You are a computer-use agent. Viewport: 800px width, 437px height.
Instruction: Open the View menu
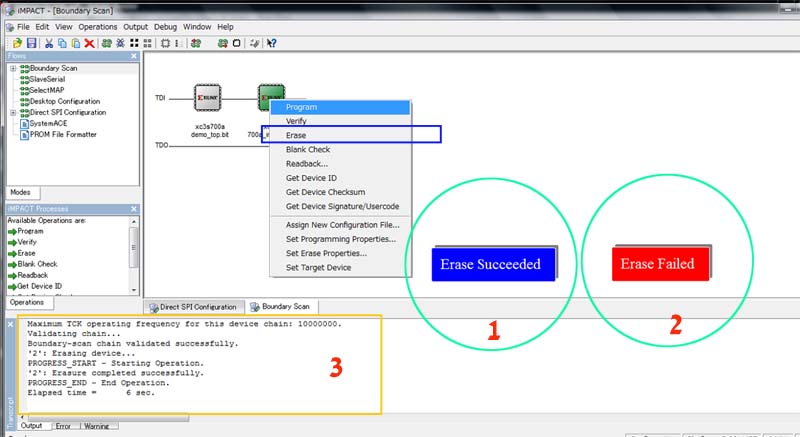click(64, 27)
